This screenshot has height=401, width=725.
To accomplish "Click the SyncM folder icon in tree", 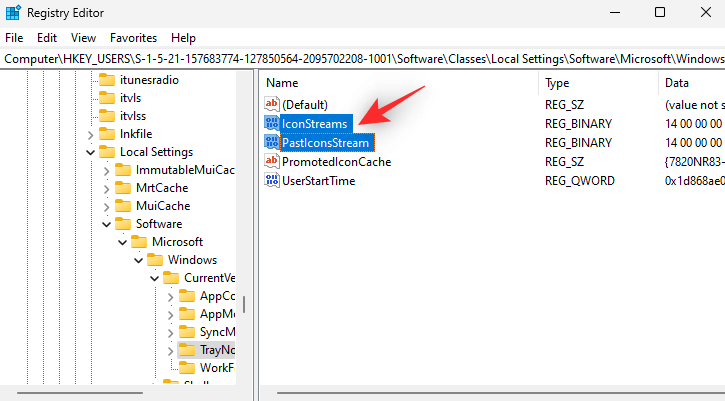I will click(187, 333).
